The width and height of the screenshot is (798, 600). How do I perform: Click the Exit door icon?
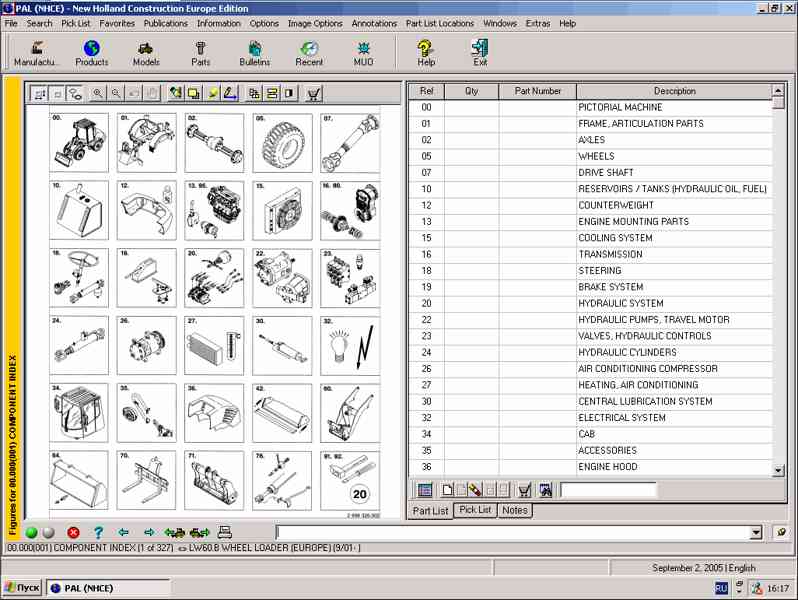coord(480,53)
